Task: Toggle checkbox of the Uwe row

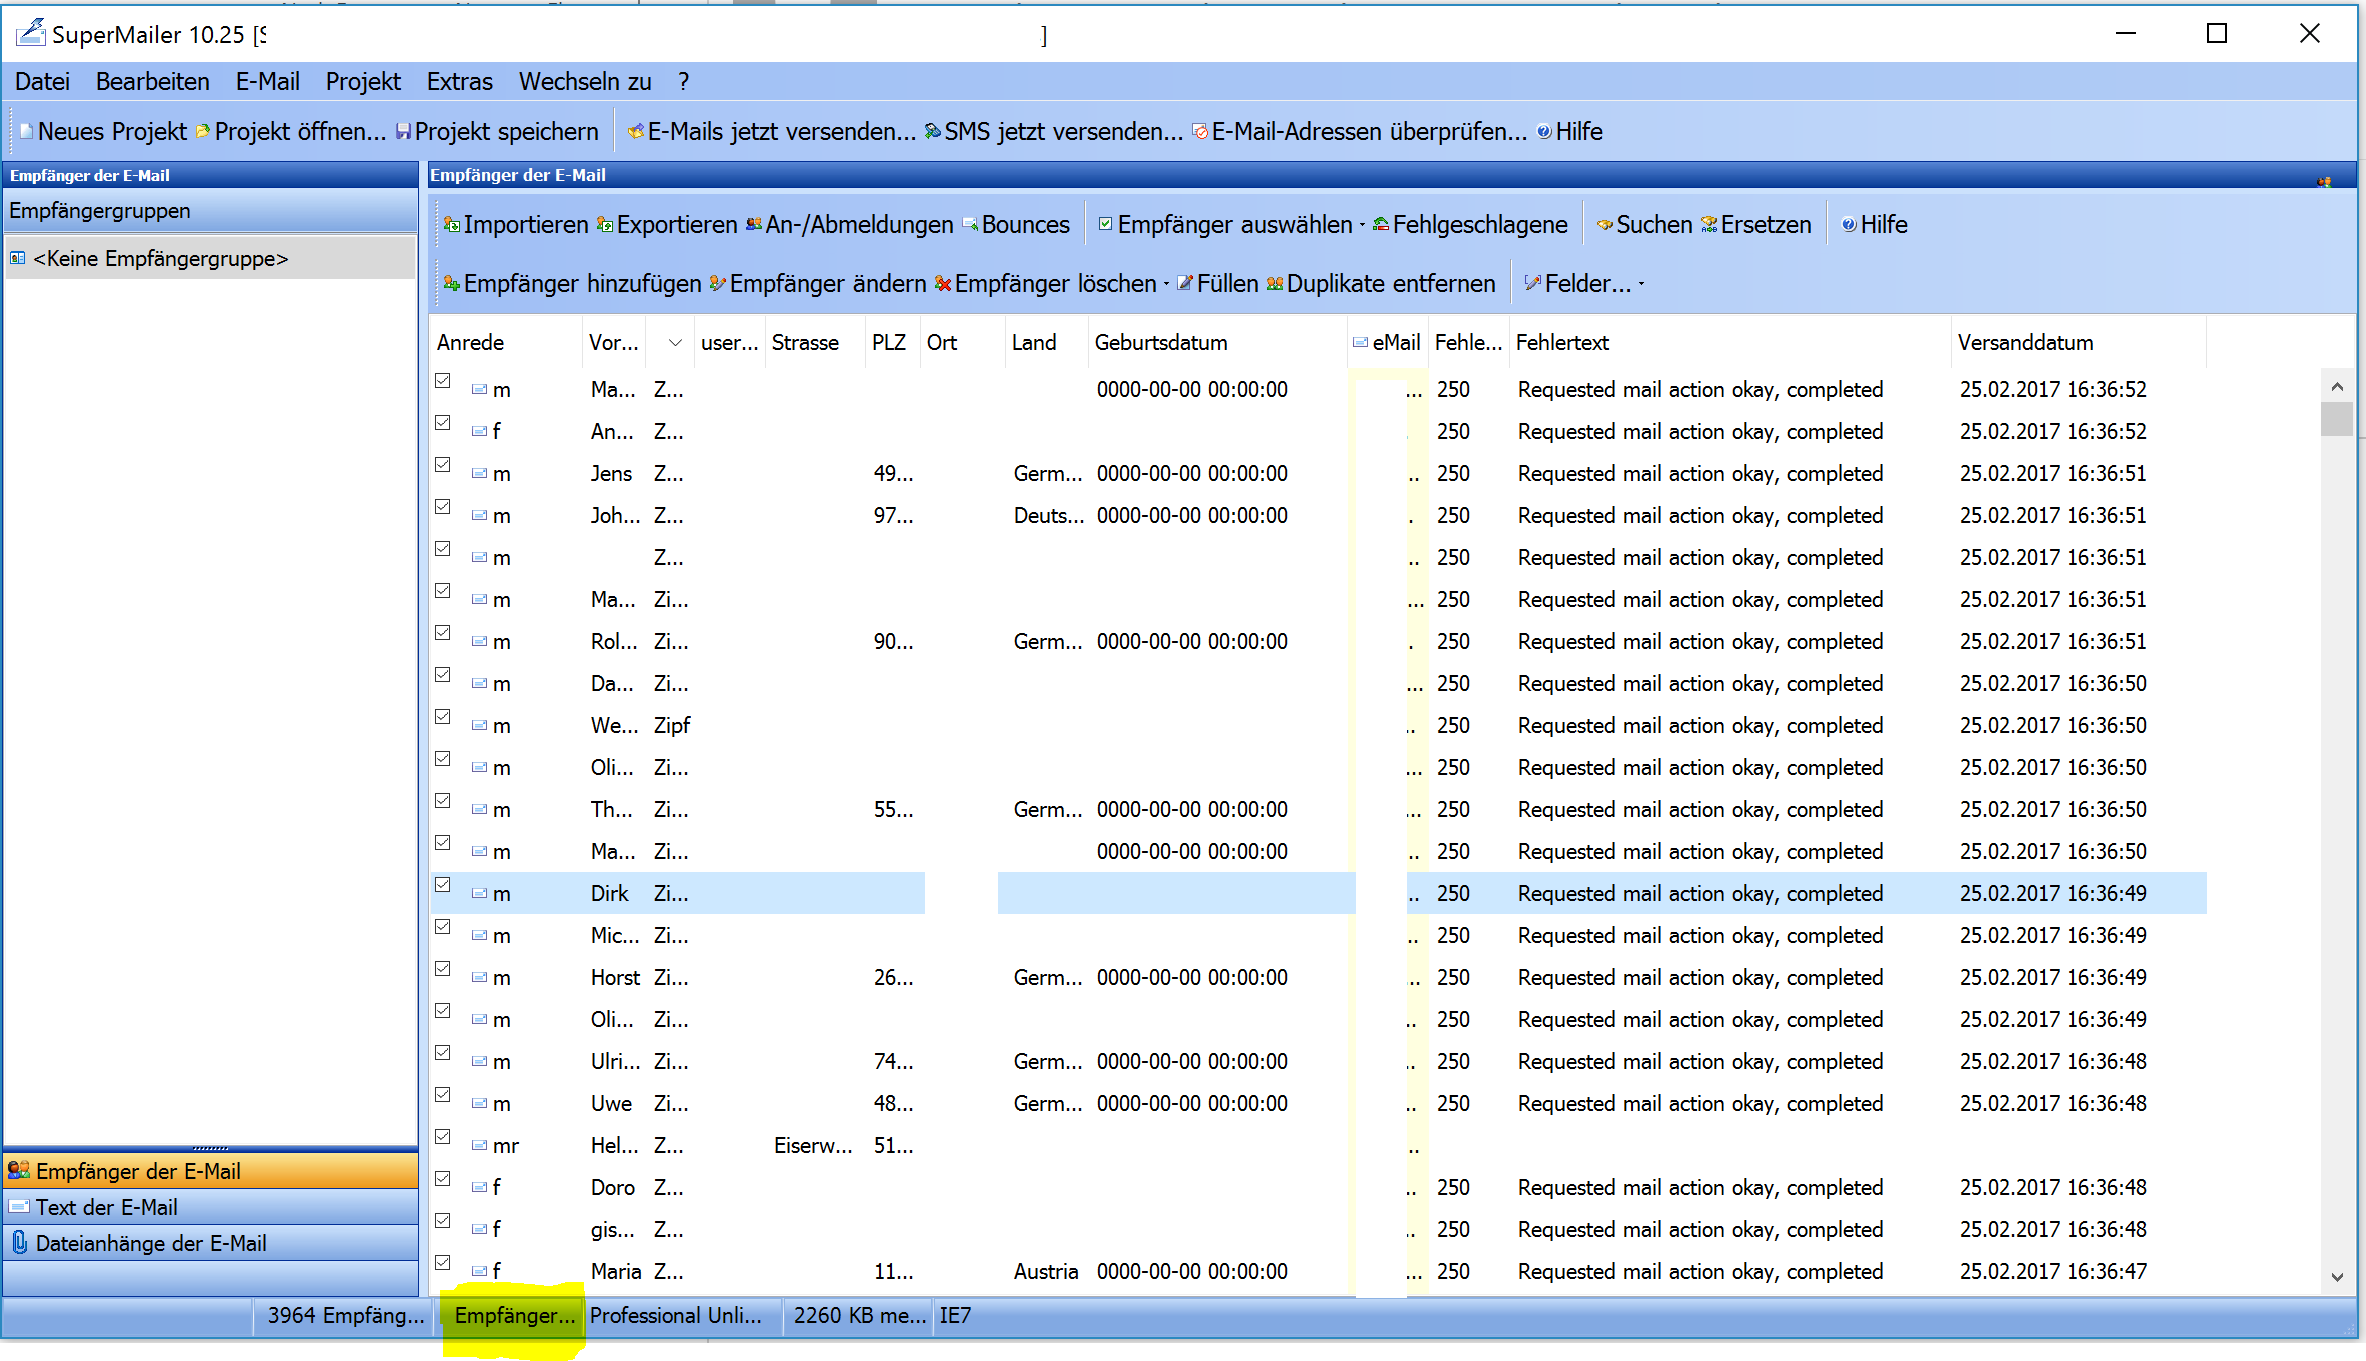Action: (443, 1095)
